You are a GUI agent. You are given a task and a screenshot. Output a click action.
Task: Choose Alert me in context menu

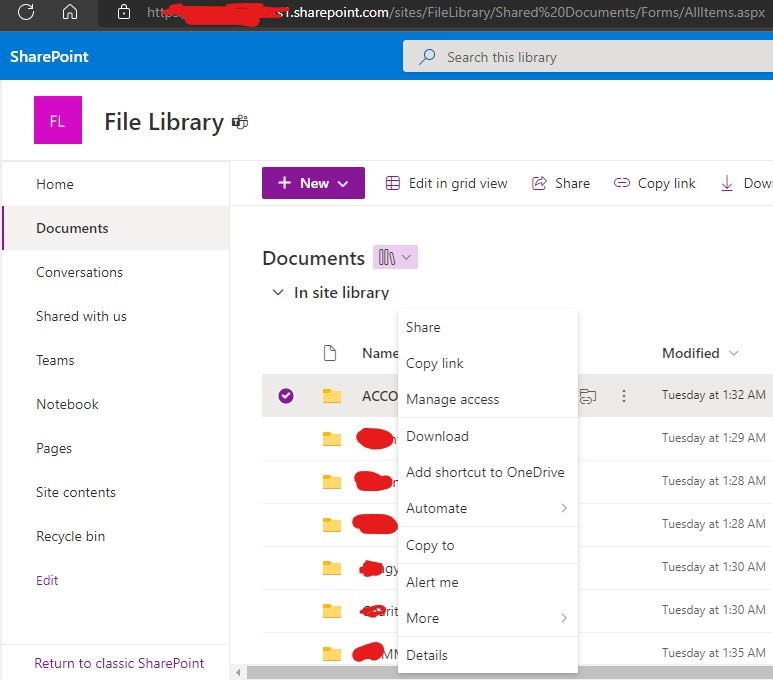point(488,582)
